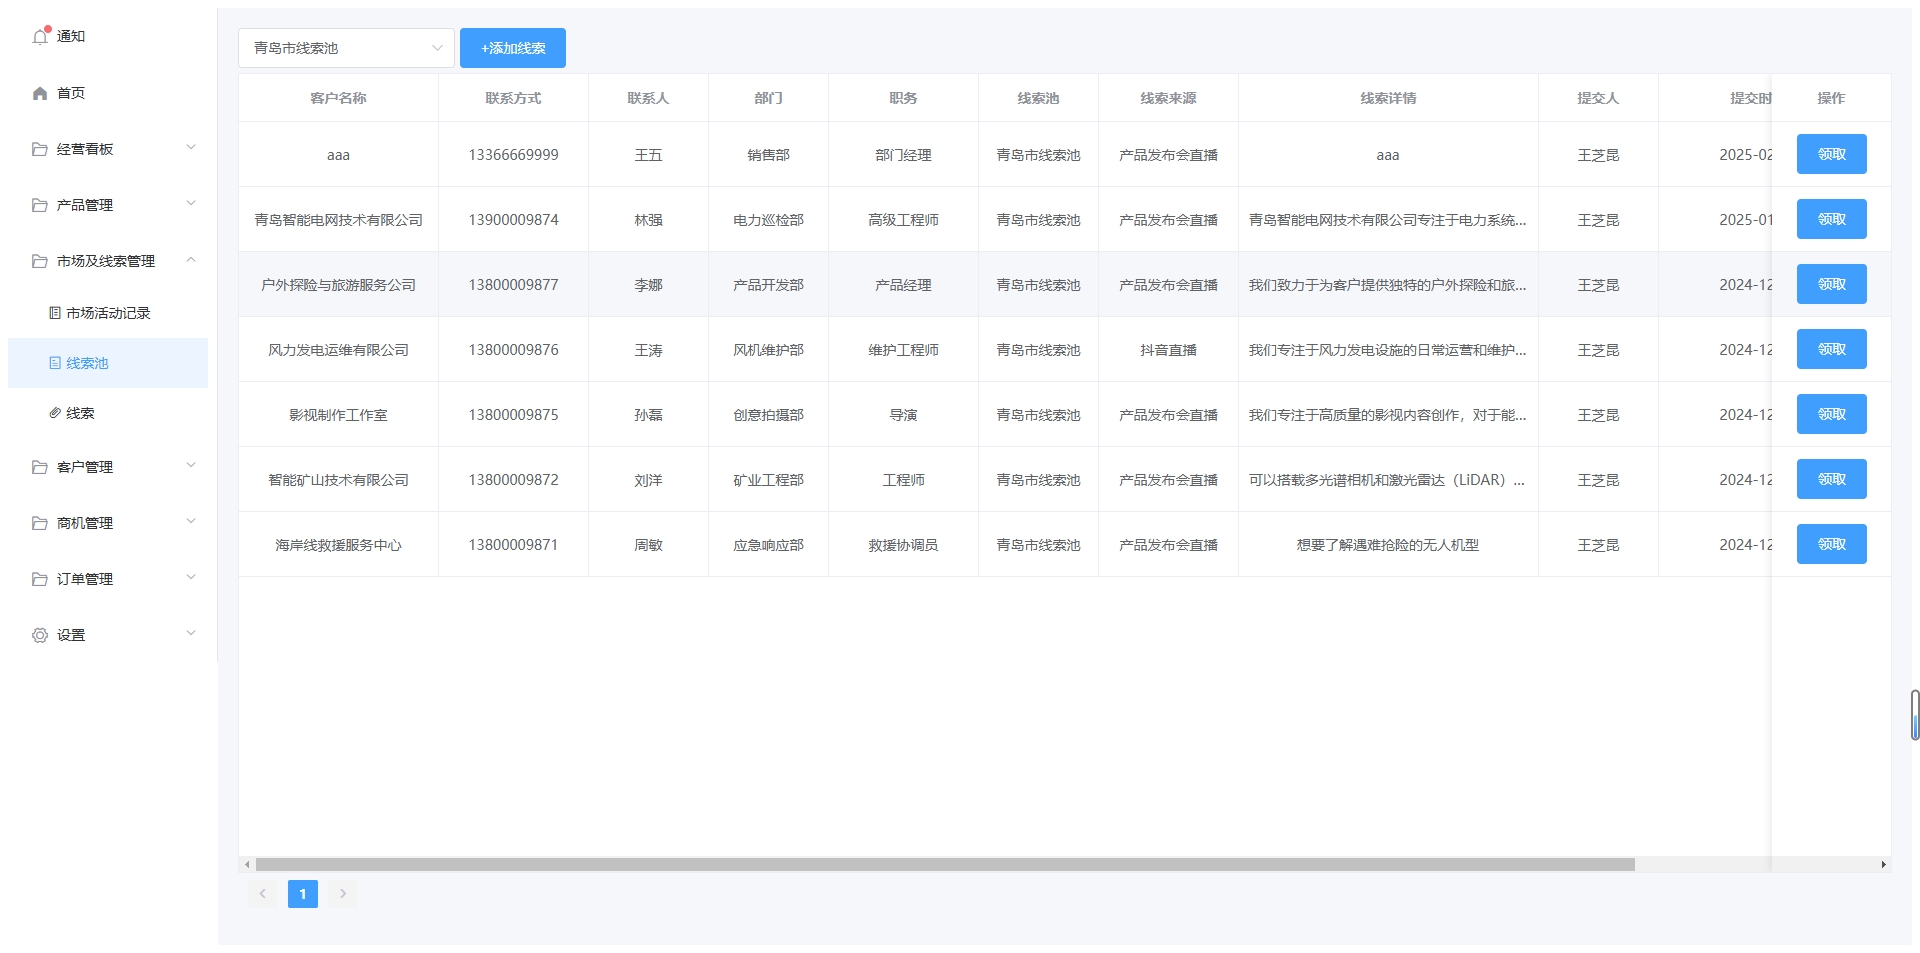Click the folder icon next to 经营看板
Viewport: 1920px width, 953px height.
tap(40, 149)
